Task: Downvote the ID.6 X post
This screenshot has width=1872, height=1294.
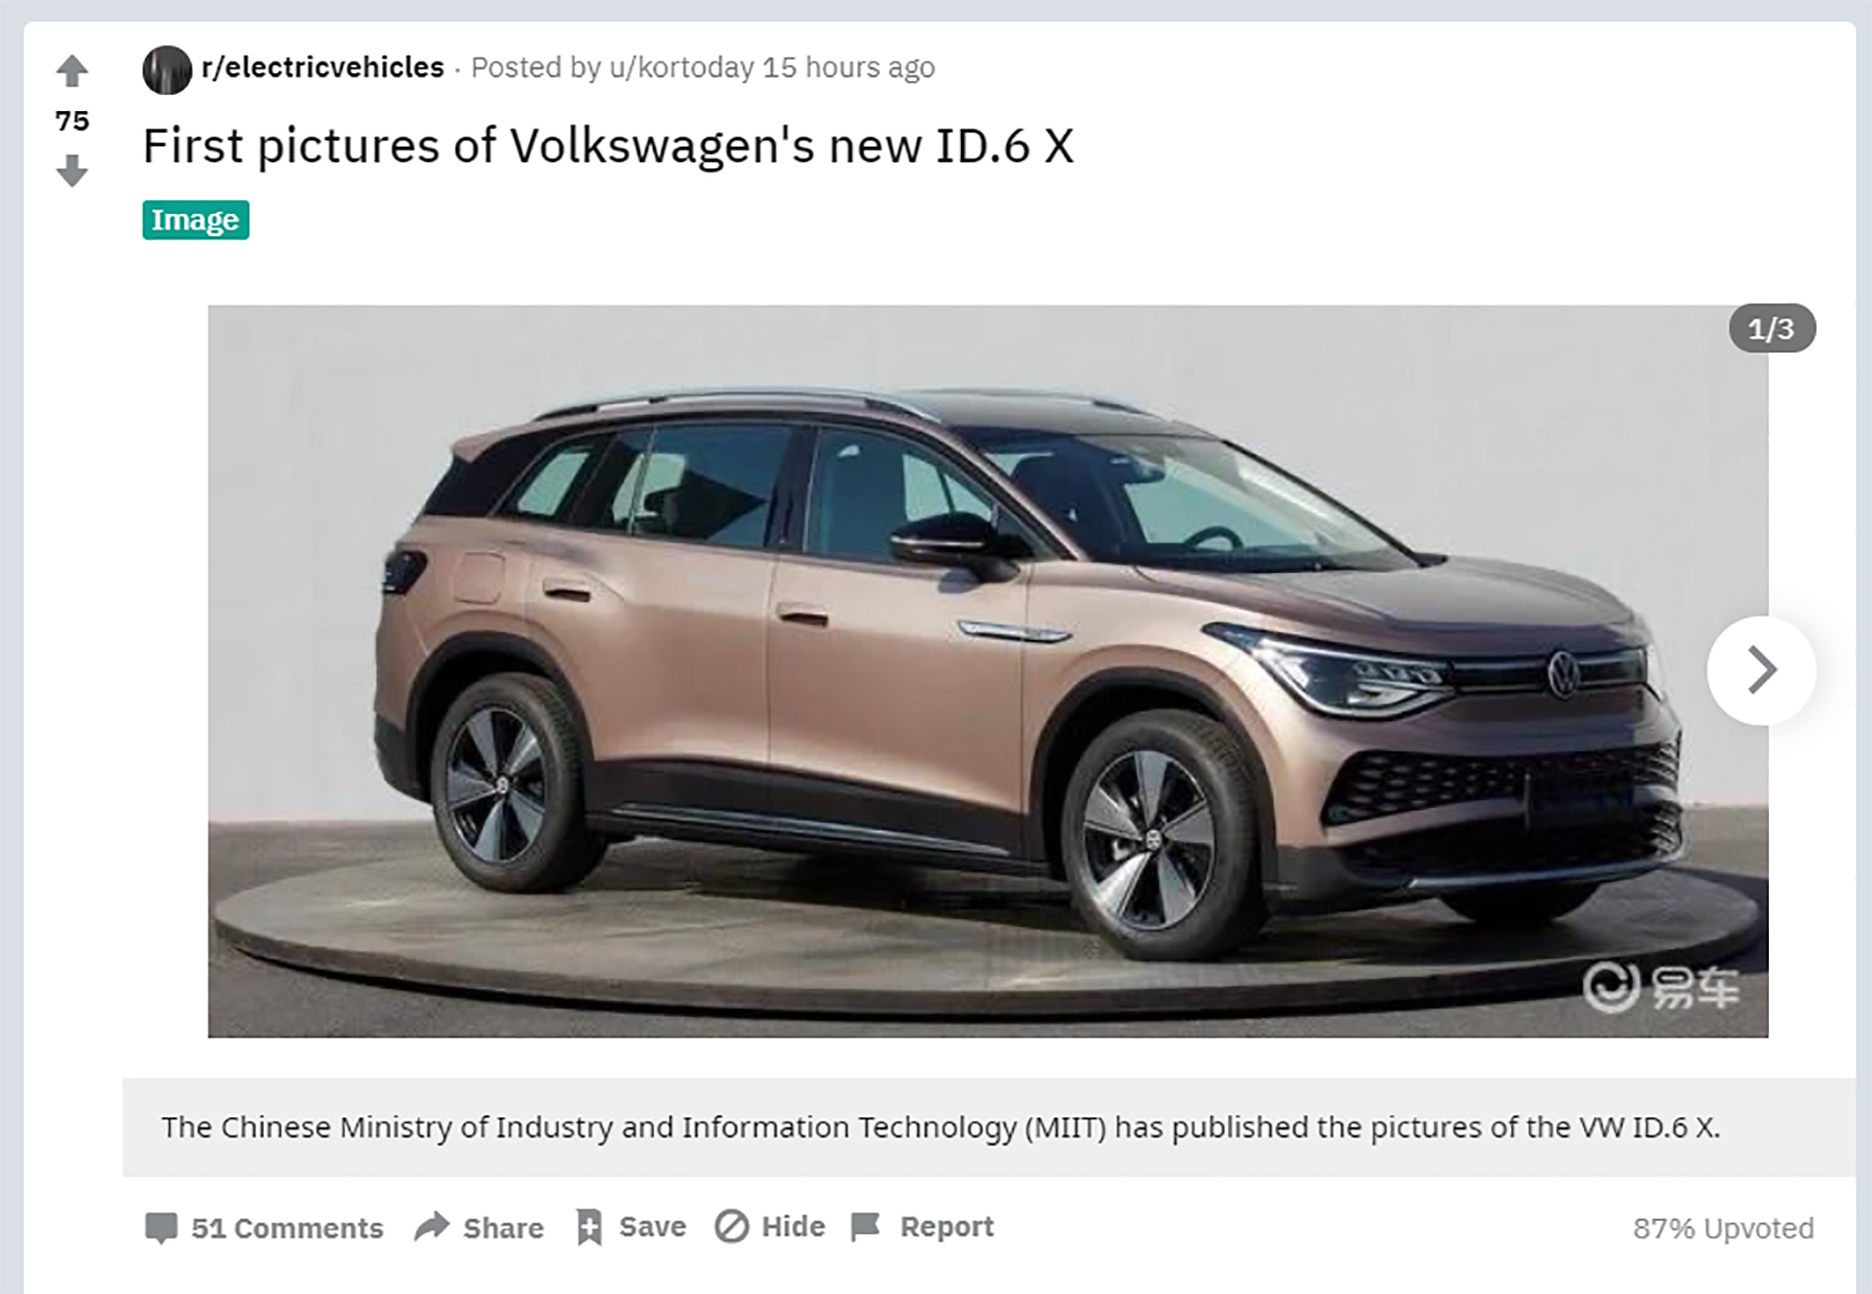Action: coord(72,170)
